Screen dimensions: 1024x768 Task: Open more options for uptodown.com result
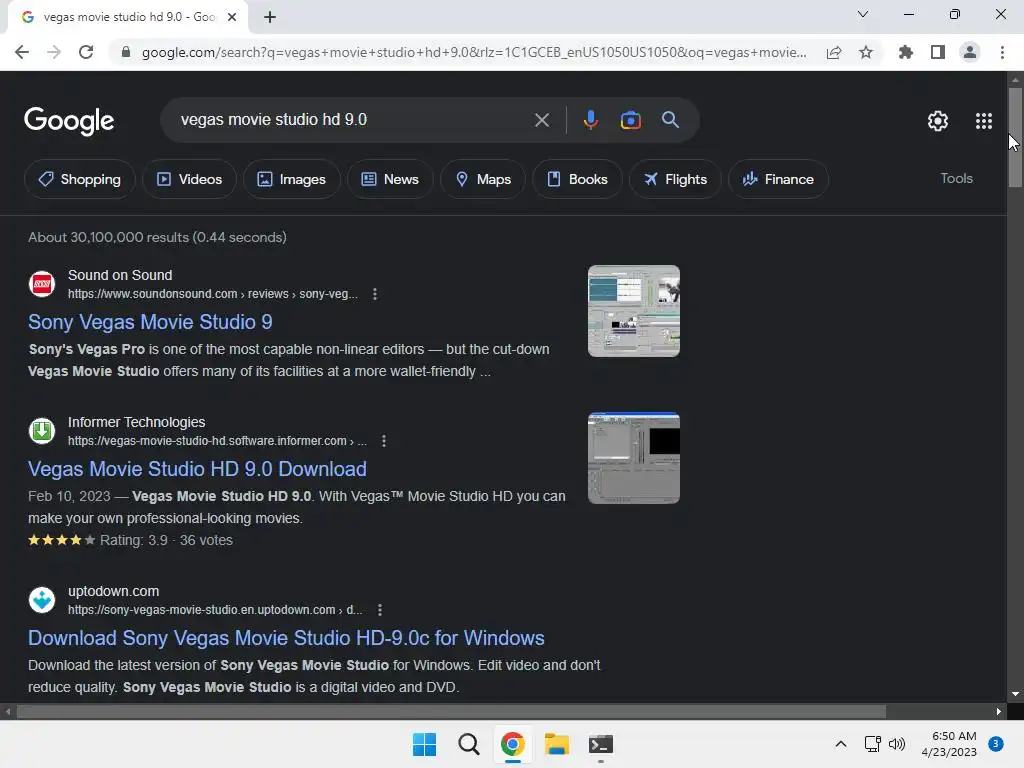click(x=380, y=610)
